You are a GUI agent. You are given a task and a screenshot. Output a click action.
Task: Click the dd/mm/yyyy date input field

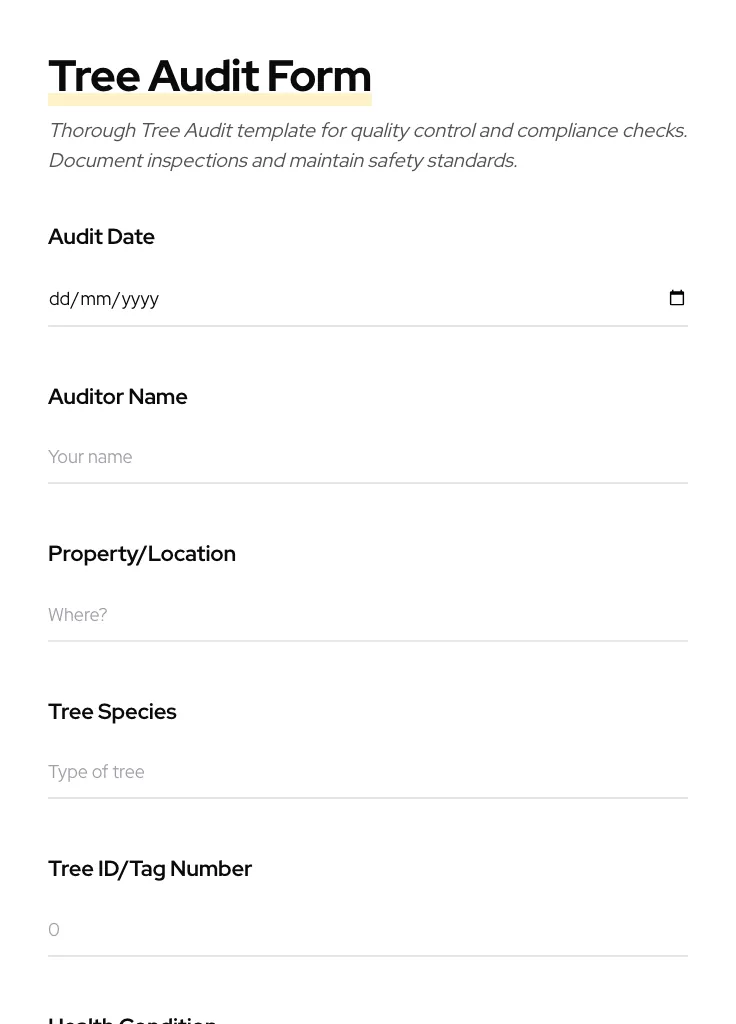point(300,298)
